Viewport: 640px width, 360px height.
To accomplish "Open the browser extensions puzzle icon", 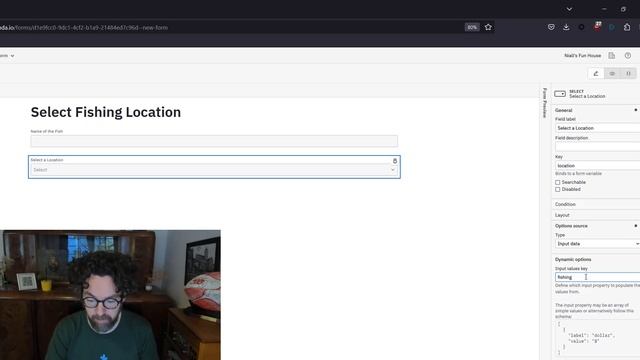I will tap(627, 27).
